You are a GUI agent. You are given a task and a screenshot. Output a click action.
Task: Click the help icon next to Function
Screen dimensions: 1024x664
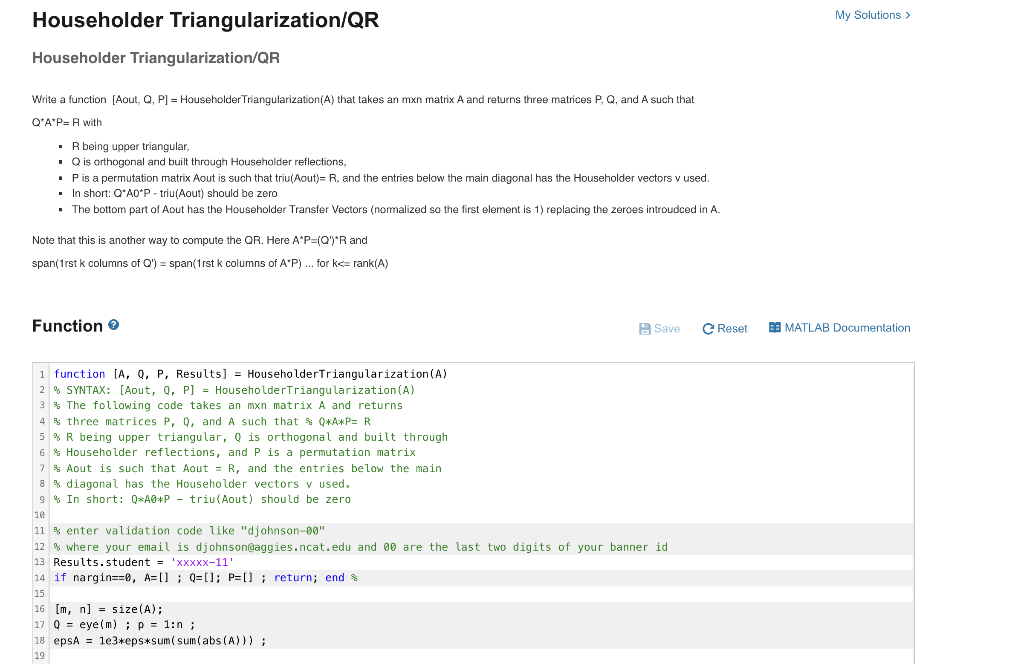[x=111, y=325]
